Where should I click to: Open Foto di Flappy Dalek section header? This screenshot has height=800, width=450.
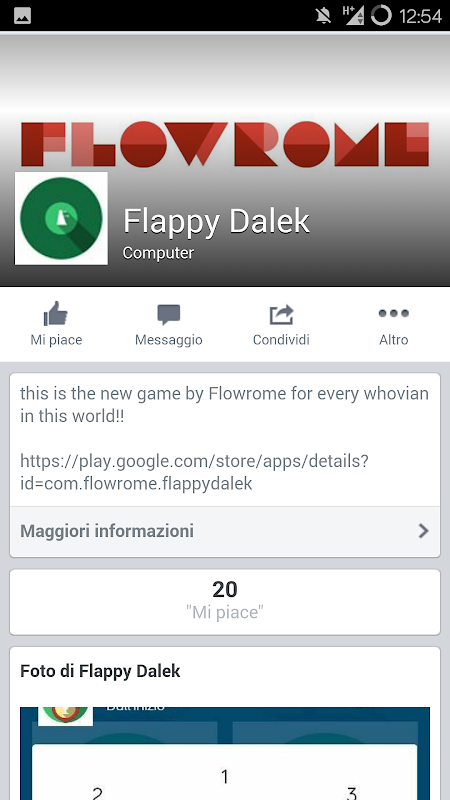[100, 671]
